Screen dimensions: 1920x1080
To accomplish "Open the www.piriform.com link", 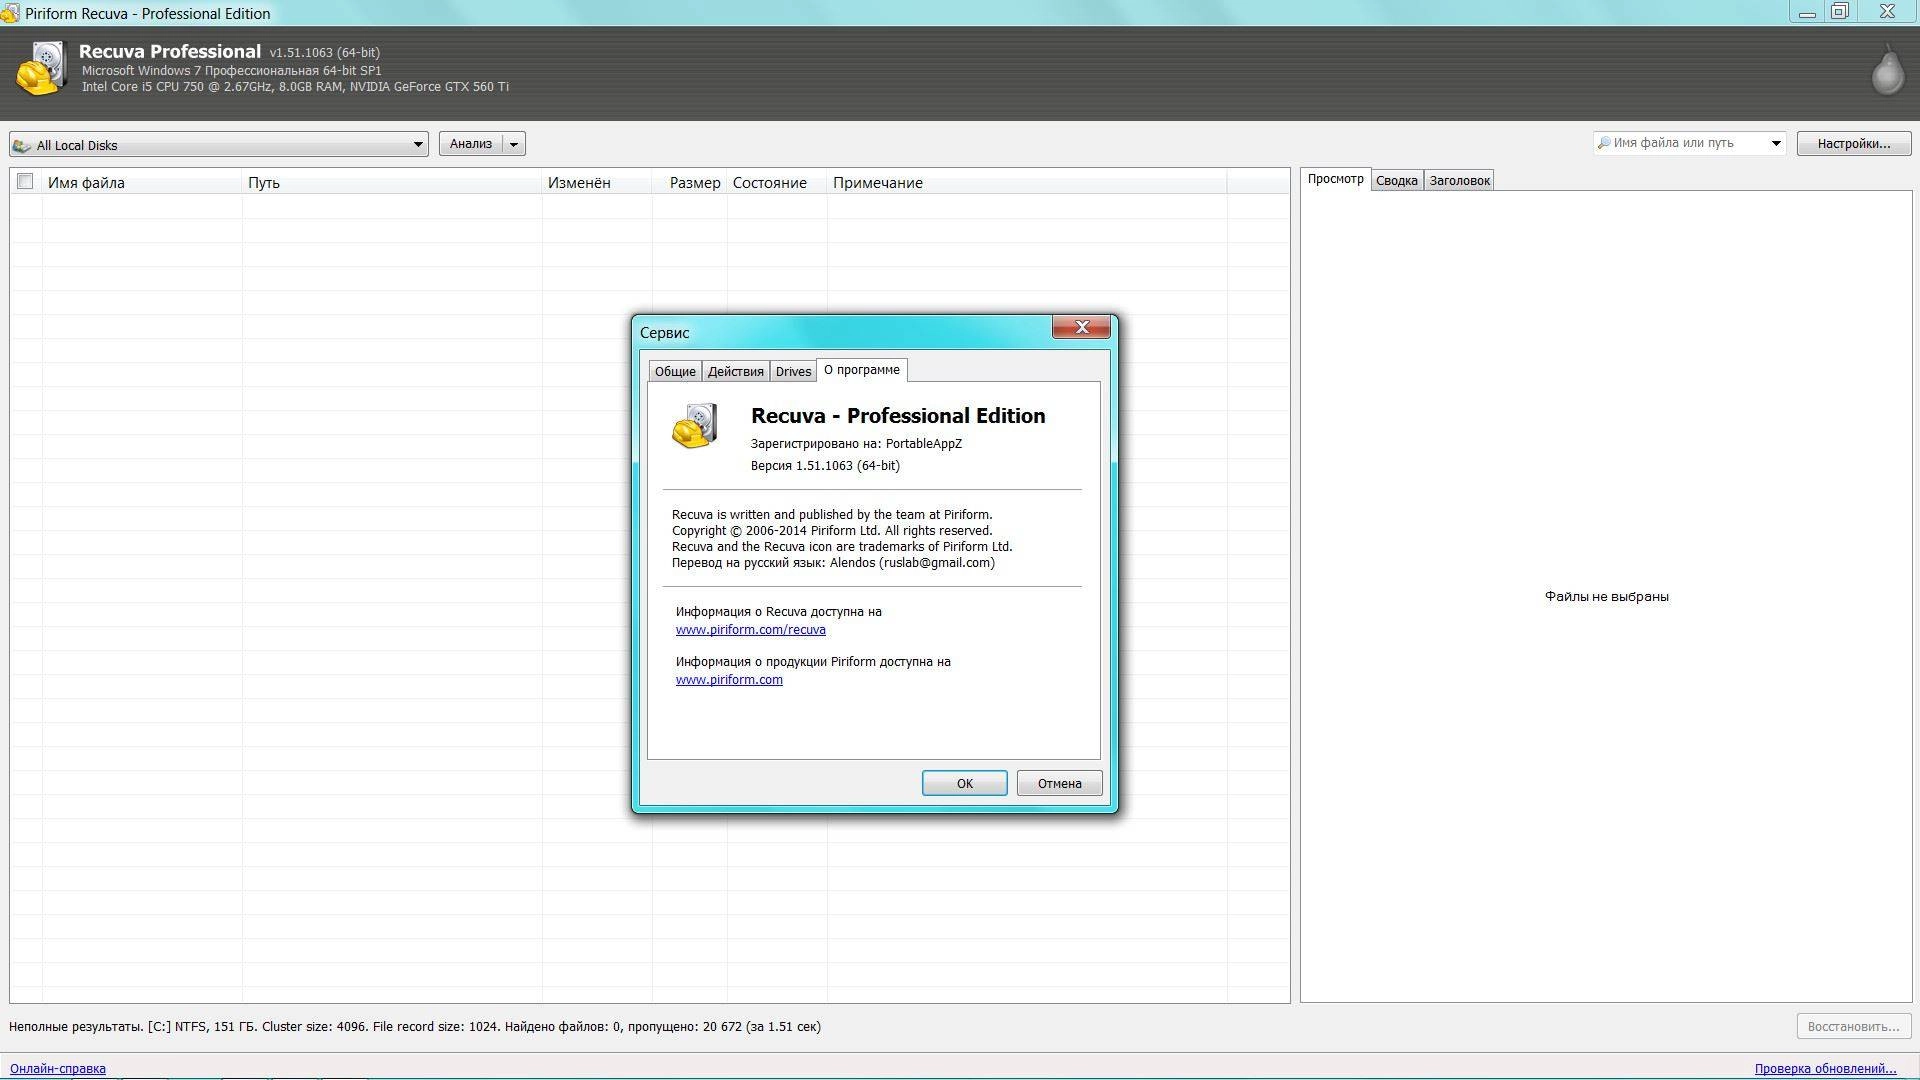I will 729,680.
